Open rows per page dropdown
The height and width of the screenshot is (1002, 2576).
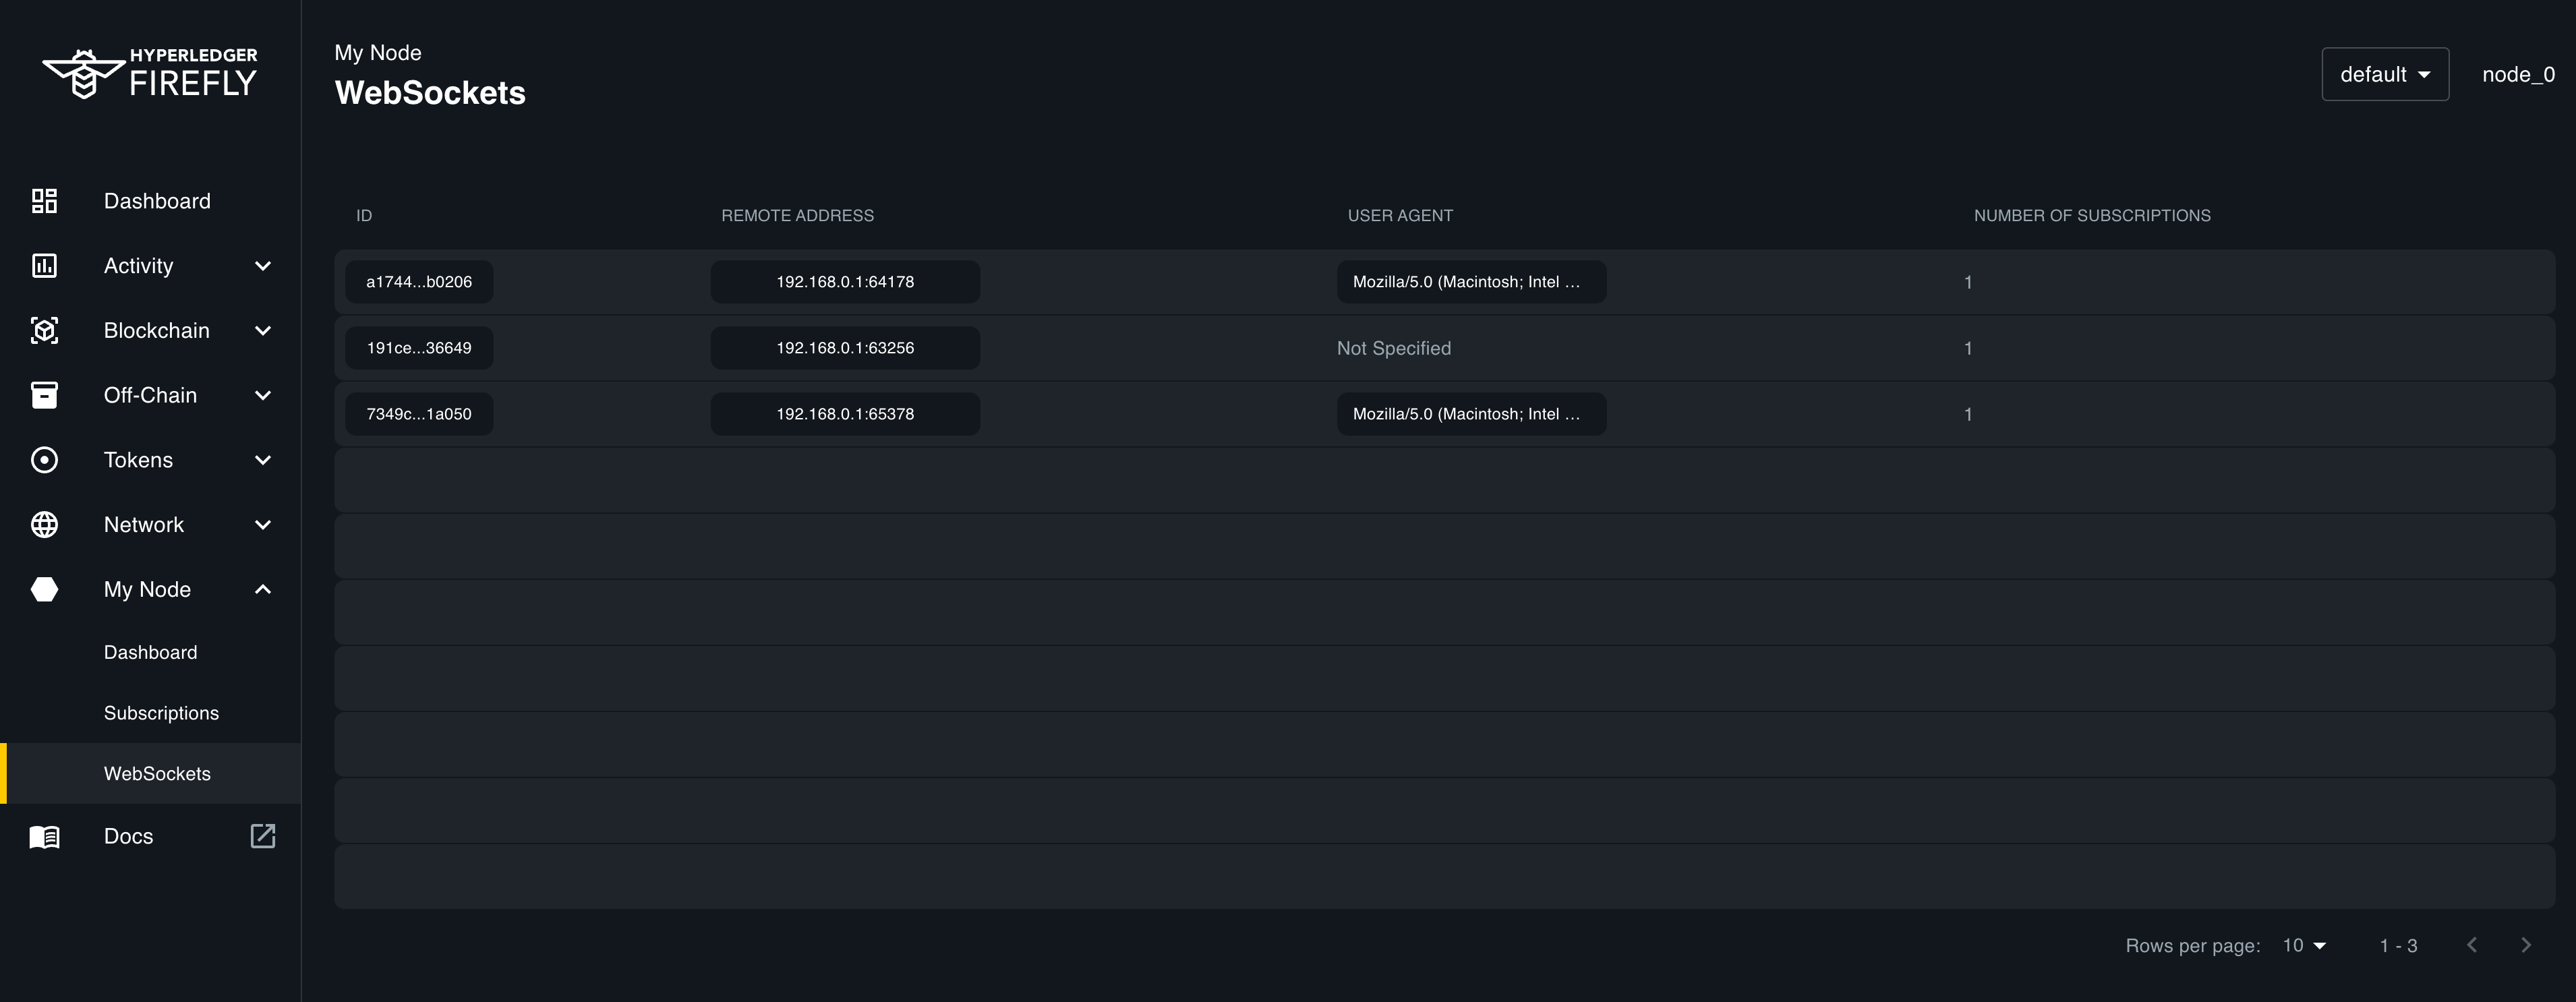tap(2304, 946)
